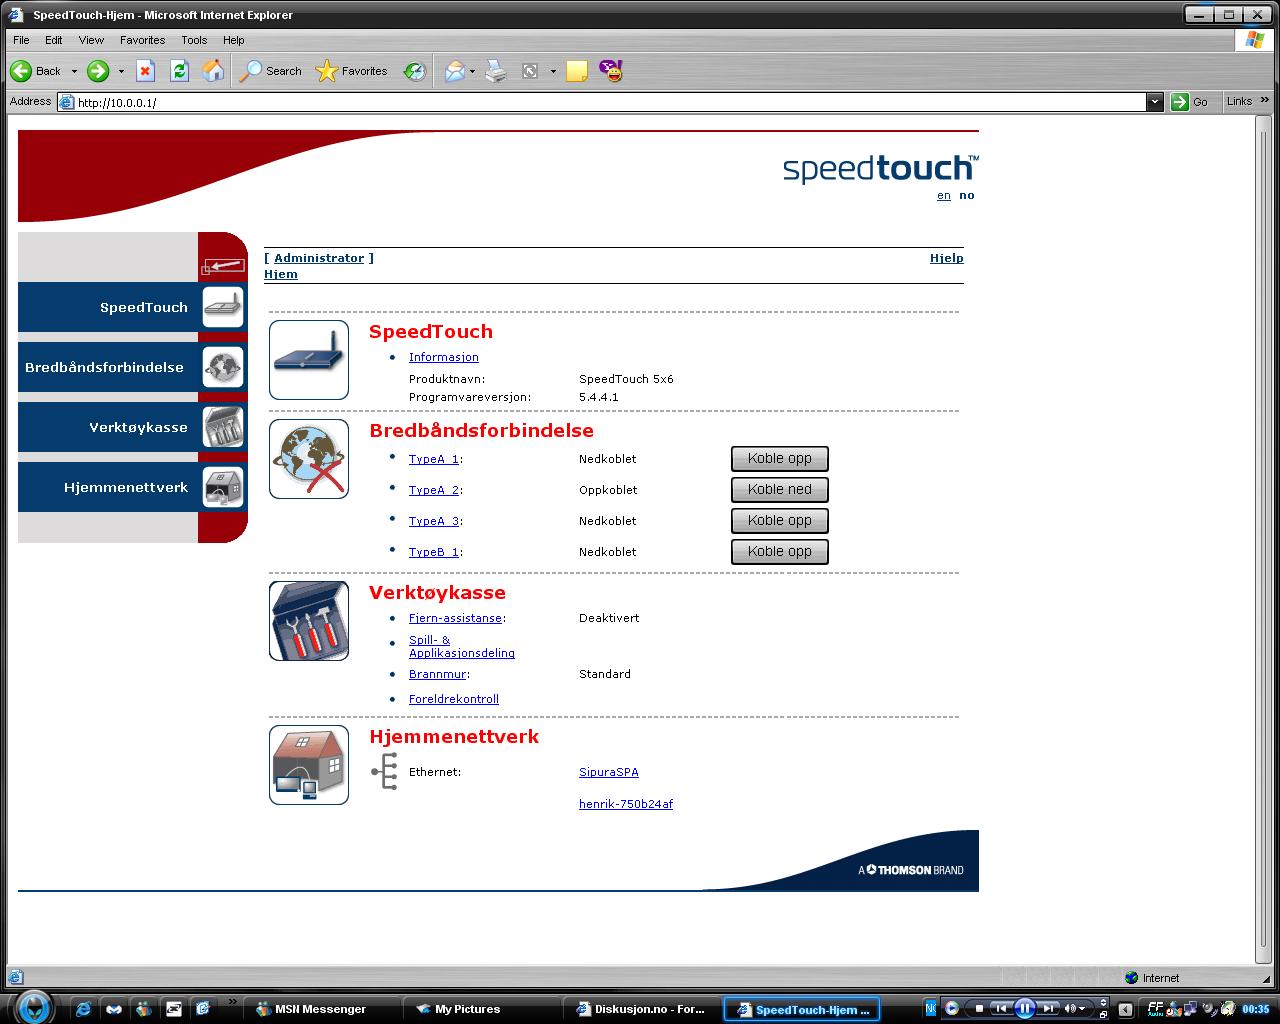Screen dimensions: 1280x1024
Task: Stop page loading with the red X
Action: click(146, 71)
